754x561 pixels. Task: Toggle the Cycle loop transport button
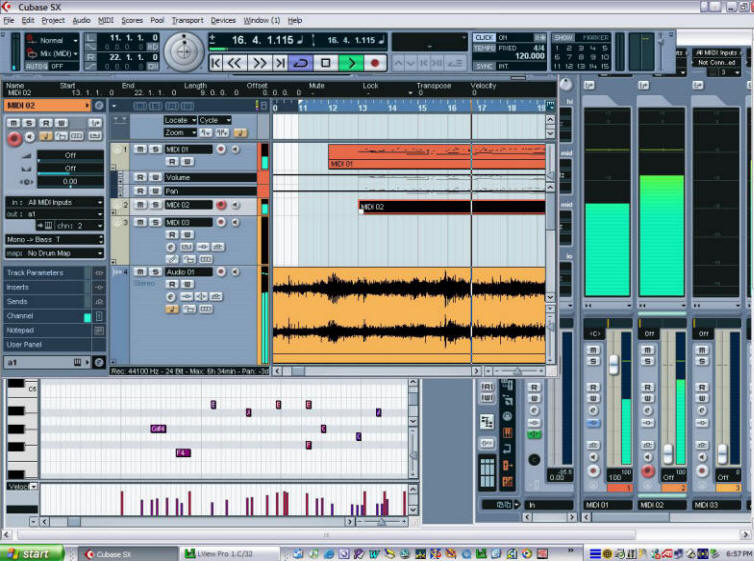click(300, 62)
